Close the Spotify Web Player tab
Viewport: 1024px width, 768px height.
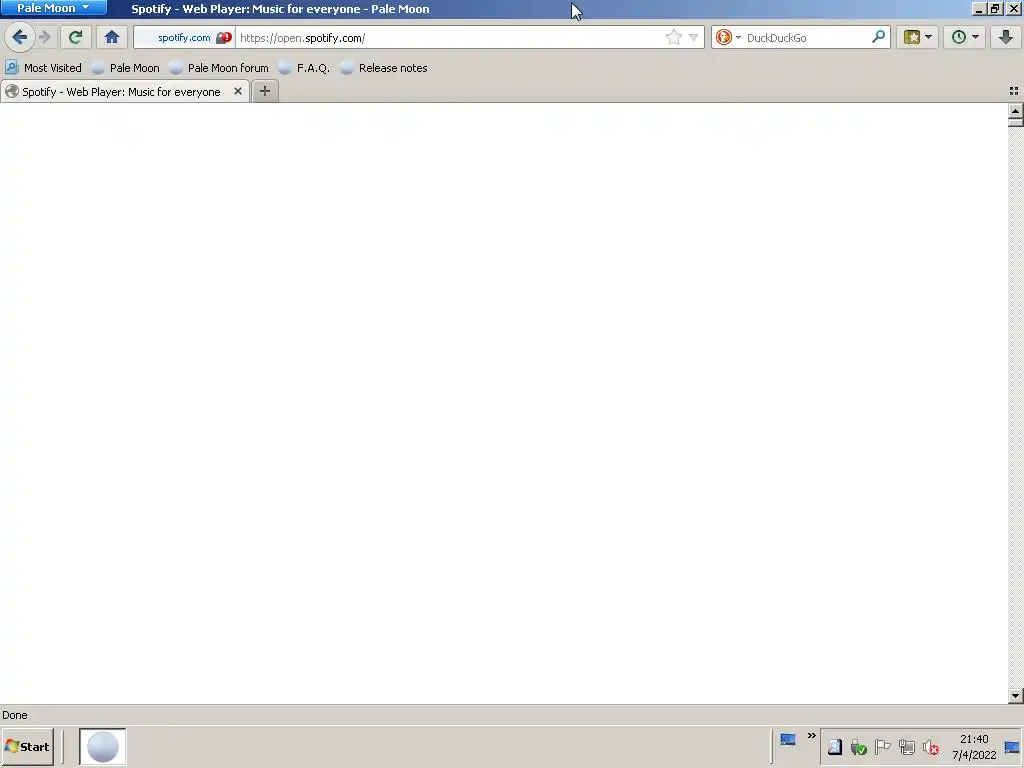point(238,91)
